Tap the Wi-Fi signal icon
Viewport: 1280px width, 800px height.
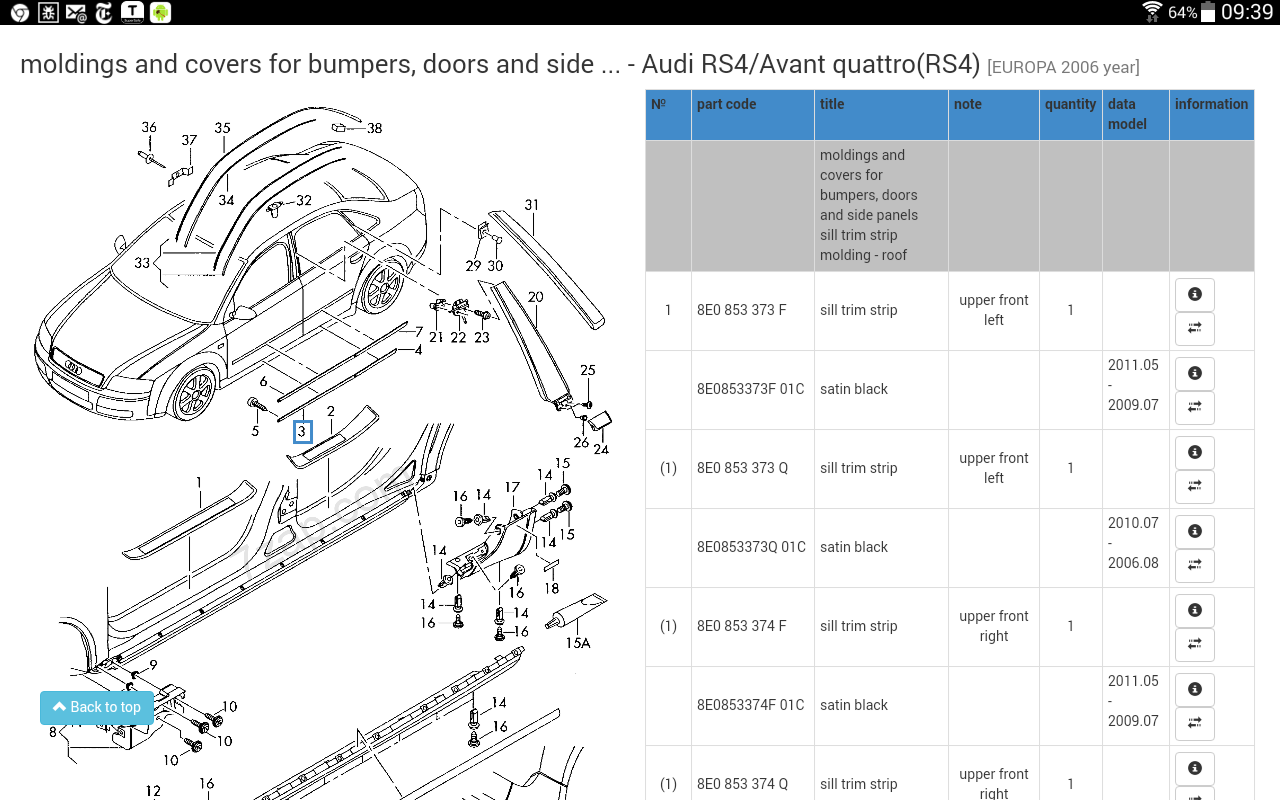point(1152,12)
